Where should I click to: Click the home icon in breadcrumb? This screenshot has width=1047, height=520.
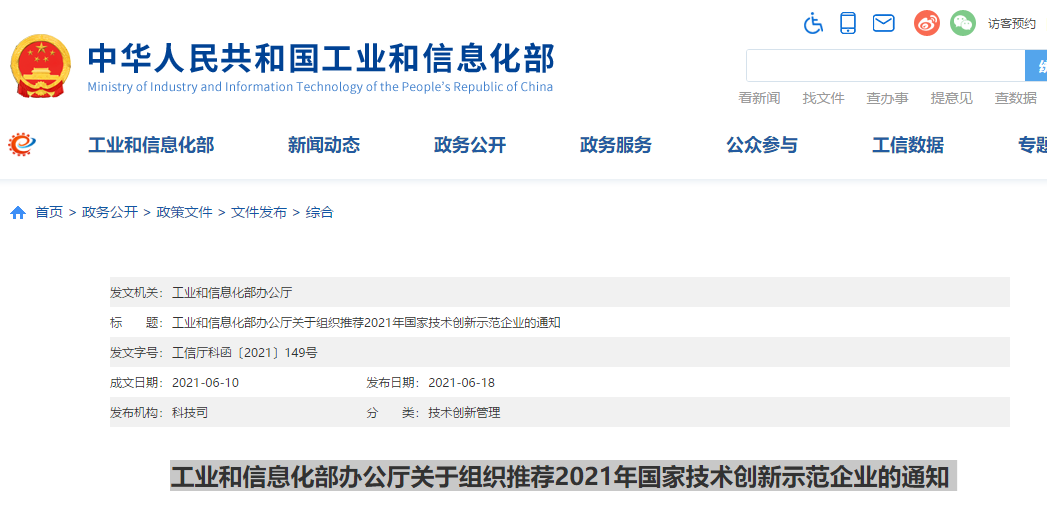pos(18,213)
